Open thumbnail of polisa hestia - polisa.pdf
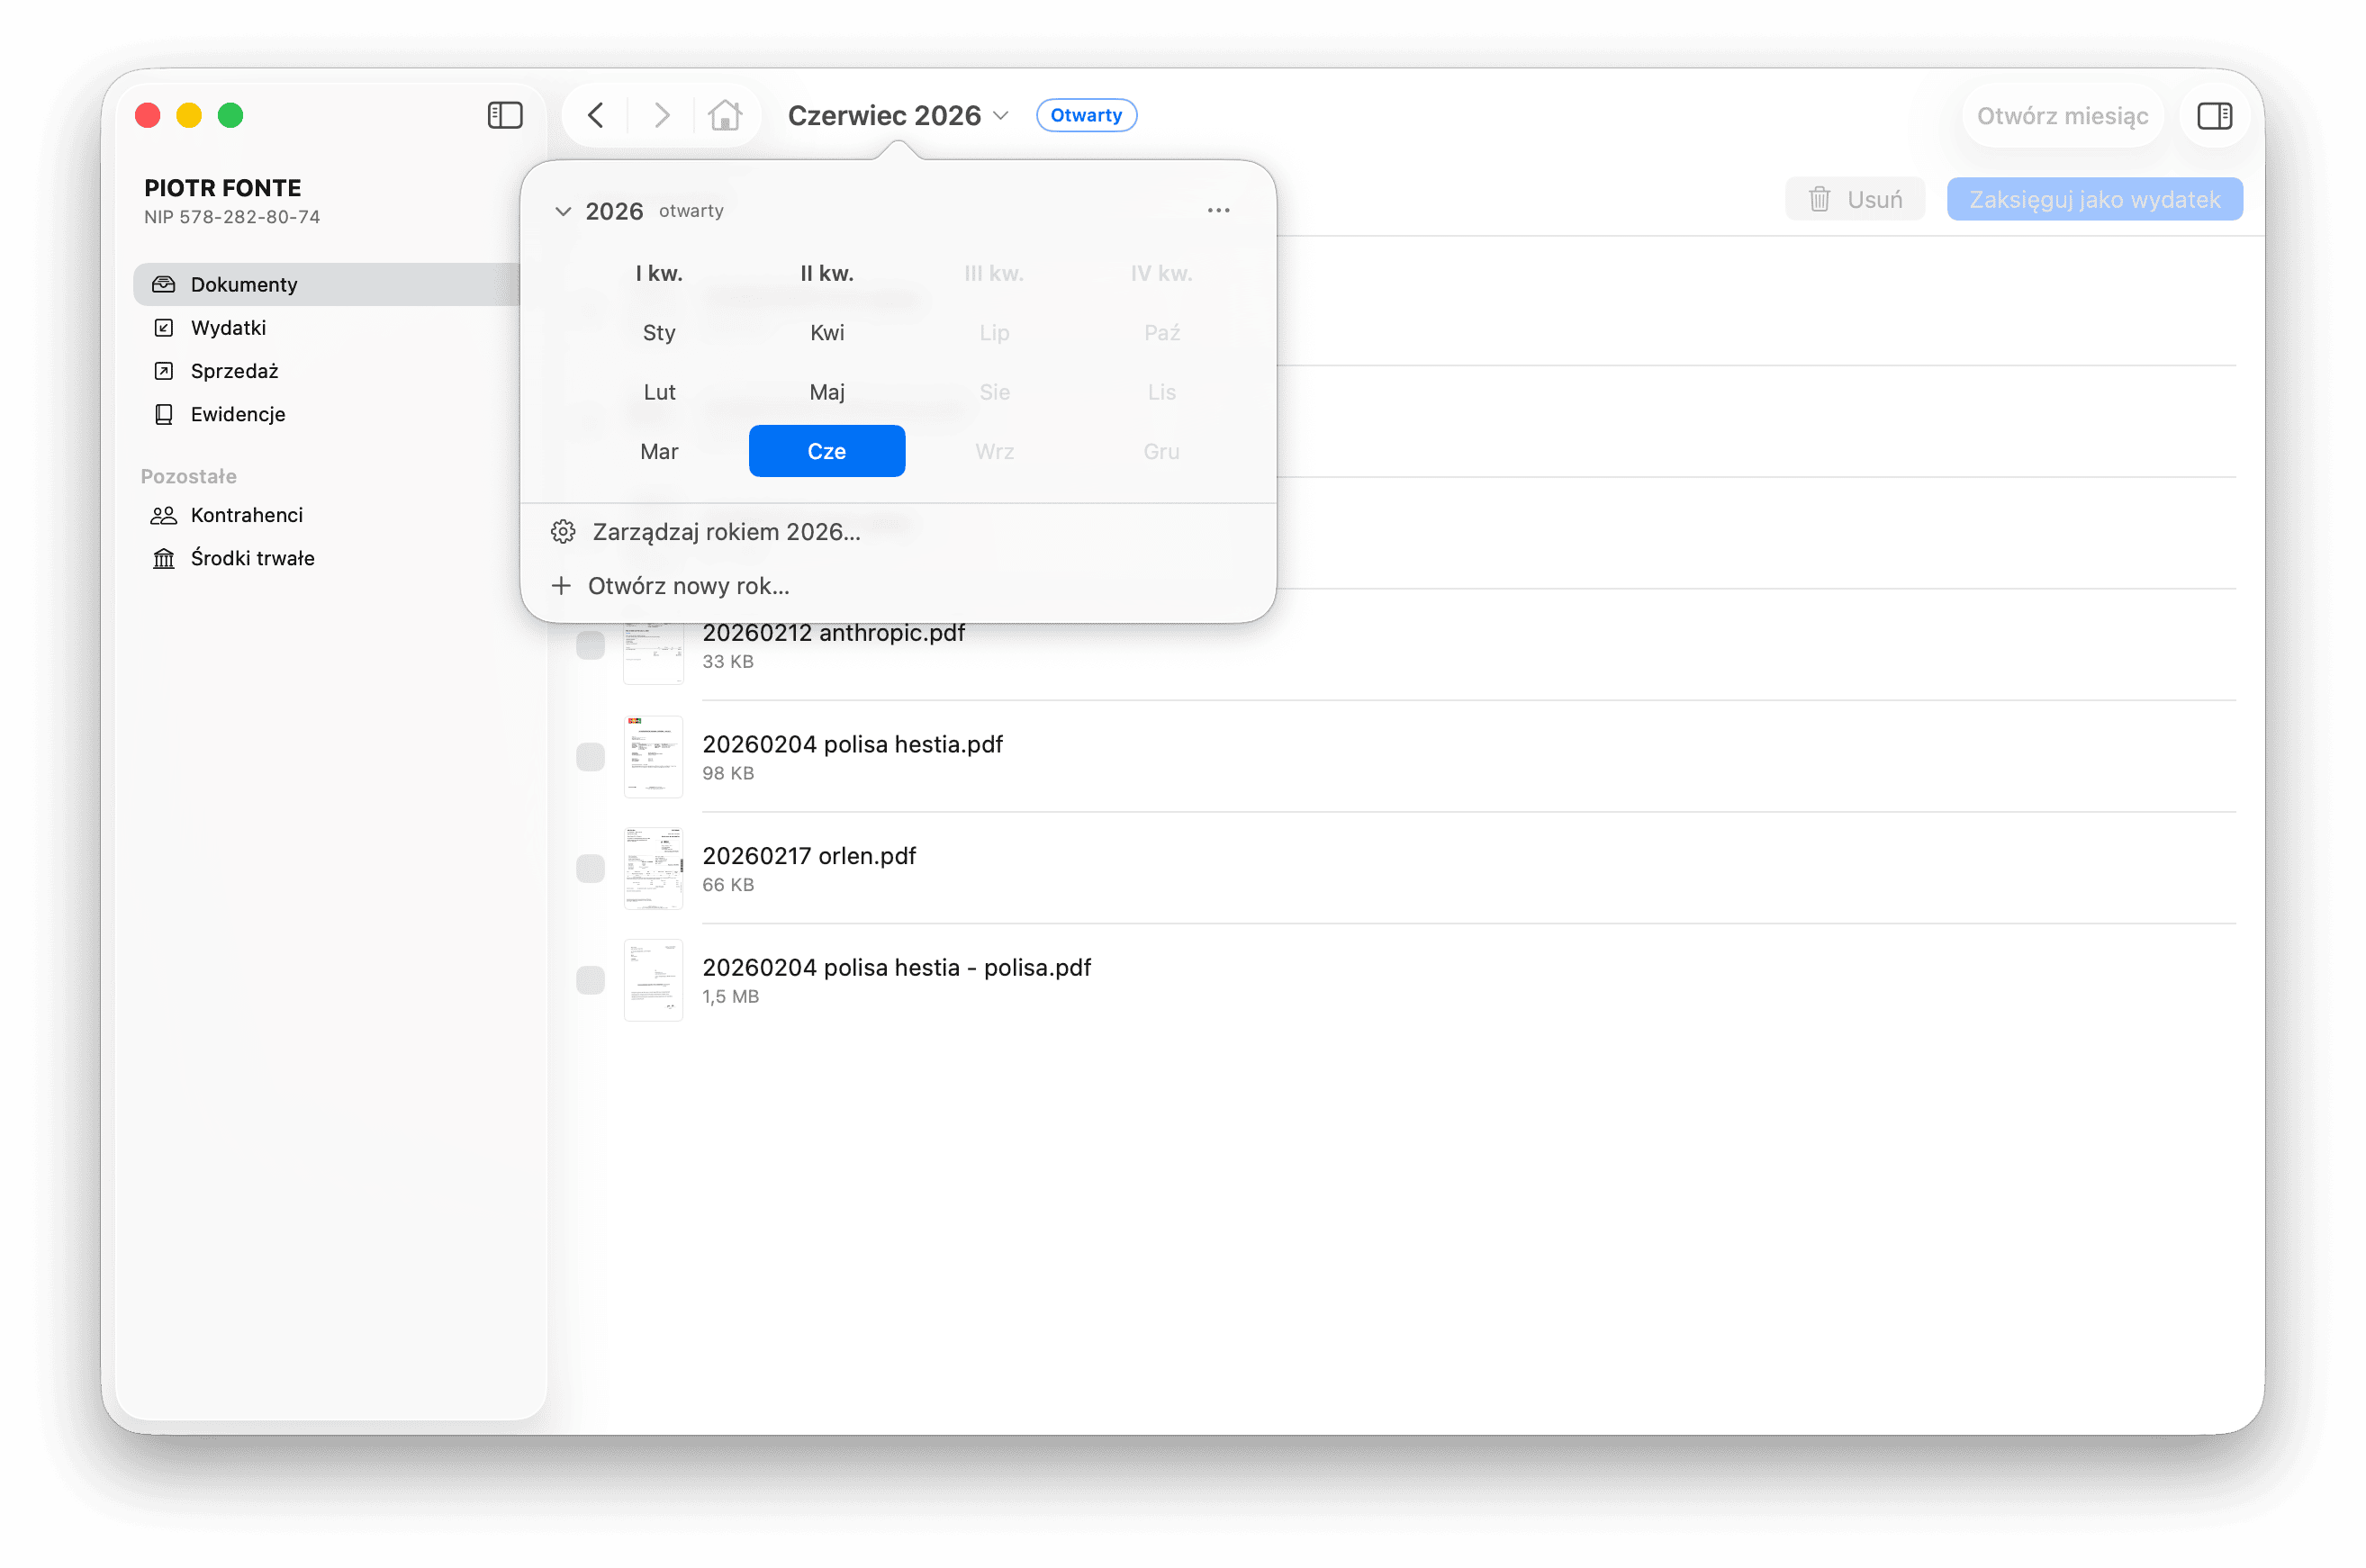Image resolution: width=2366 pixels, height=1568 pixels. click(x=653, y=980)
